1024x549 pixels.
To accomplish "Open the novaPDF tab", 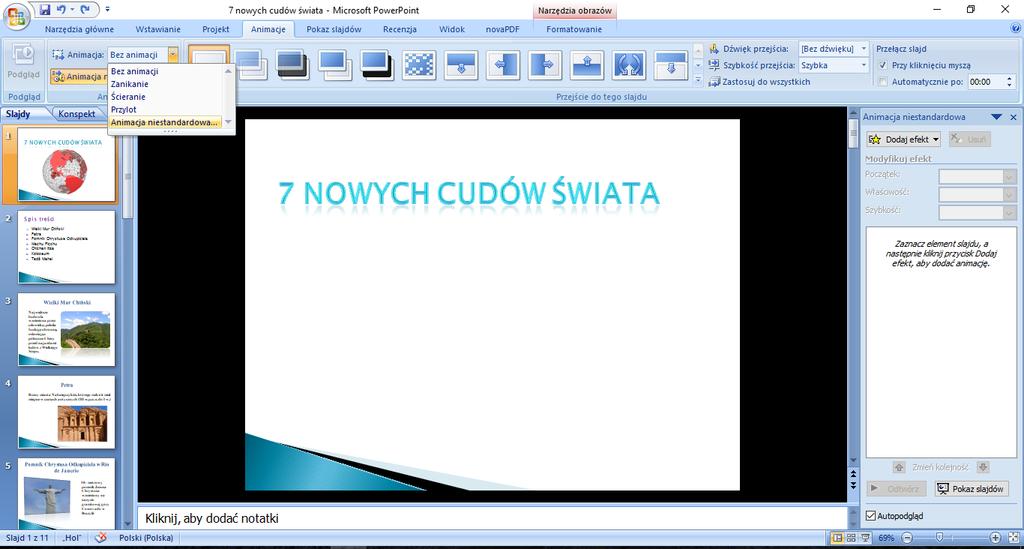I will [503, 29].
